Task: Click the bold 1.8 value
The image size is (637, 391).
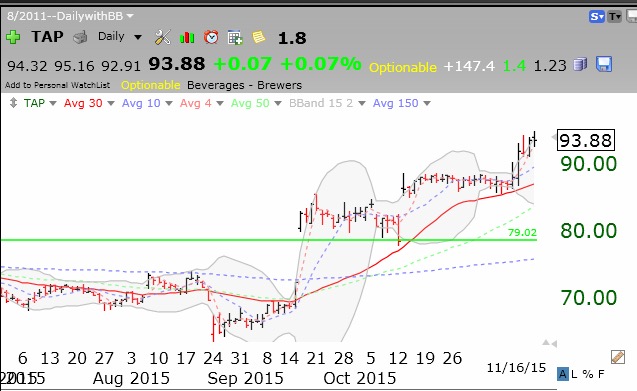Action: click(292, 38)
